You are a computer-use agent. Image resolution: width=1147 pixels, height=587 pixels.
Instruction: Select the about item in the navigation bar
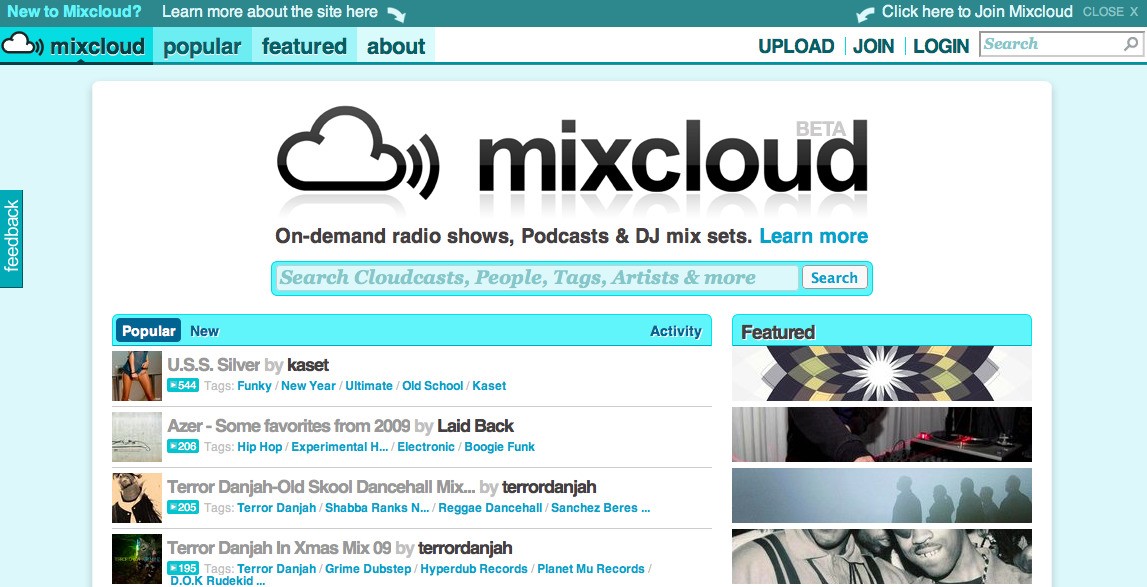tap(395, 46)
